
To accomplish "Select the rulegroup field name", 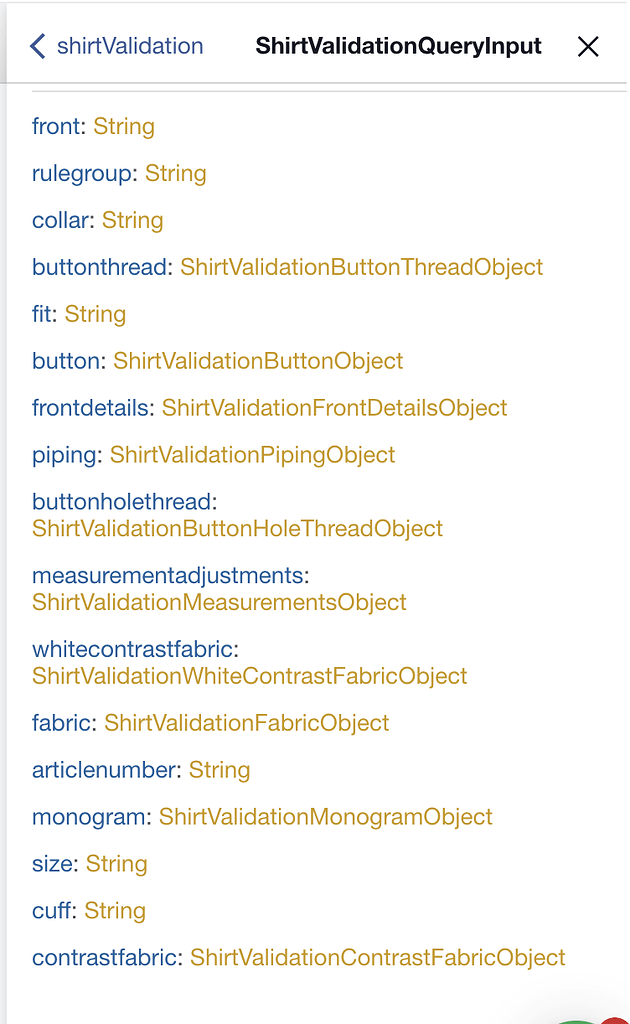I will (x=82, y=173).
